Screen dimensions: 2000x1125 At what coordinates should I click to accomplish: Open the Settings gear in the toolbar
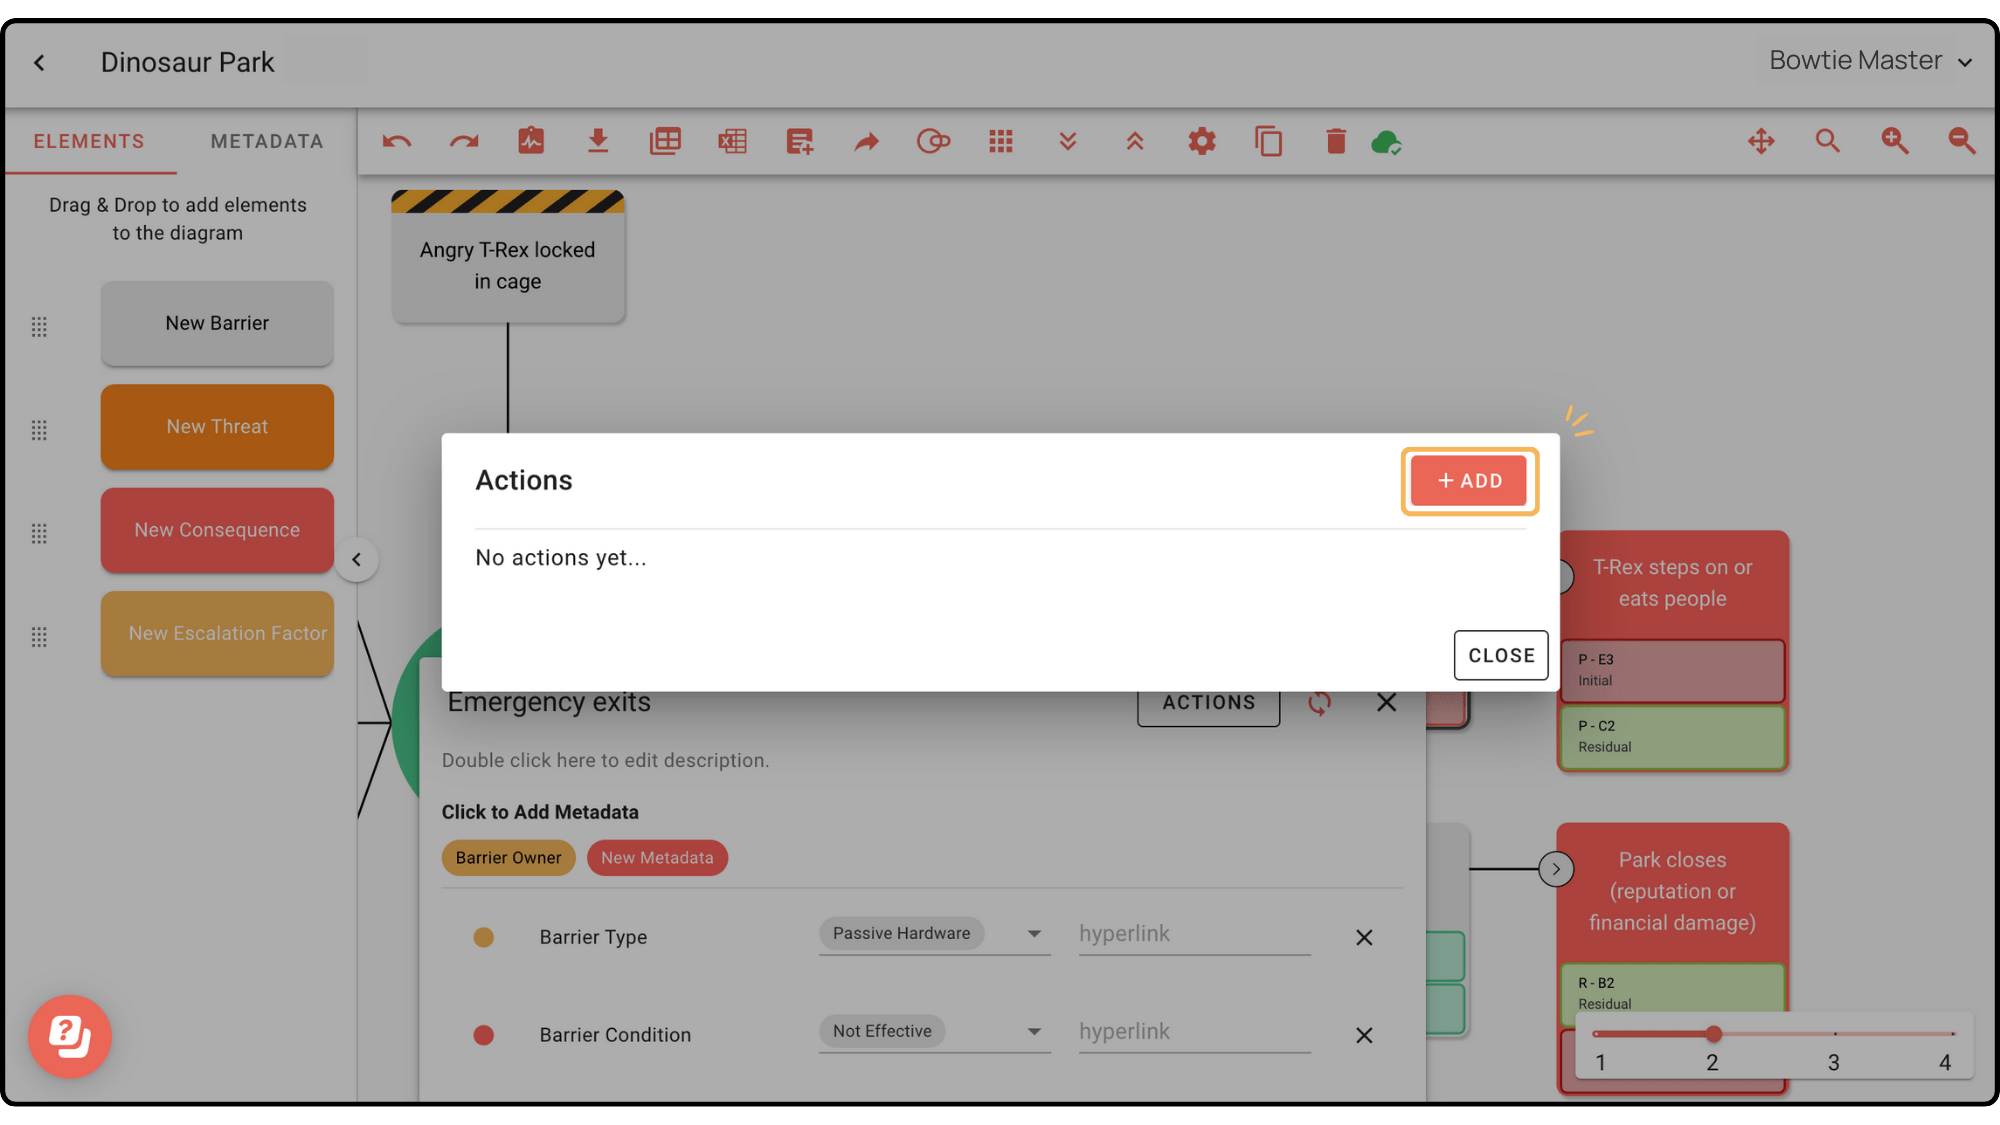[1202, 141]
